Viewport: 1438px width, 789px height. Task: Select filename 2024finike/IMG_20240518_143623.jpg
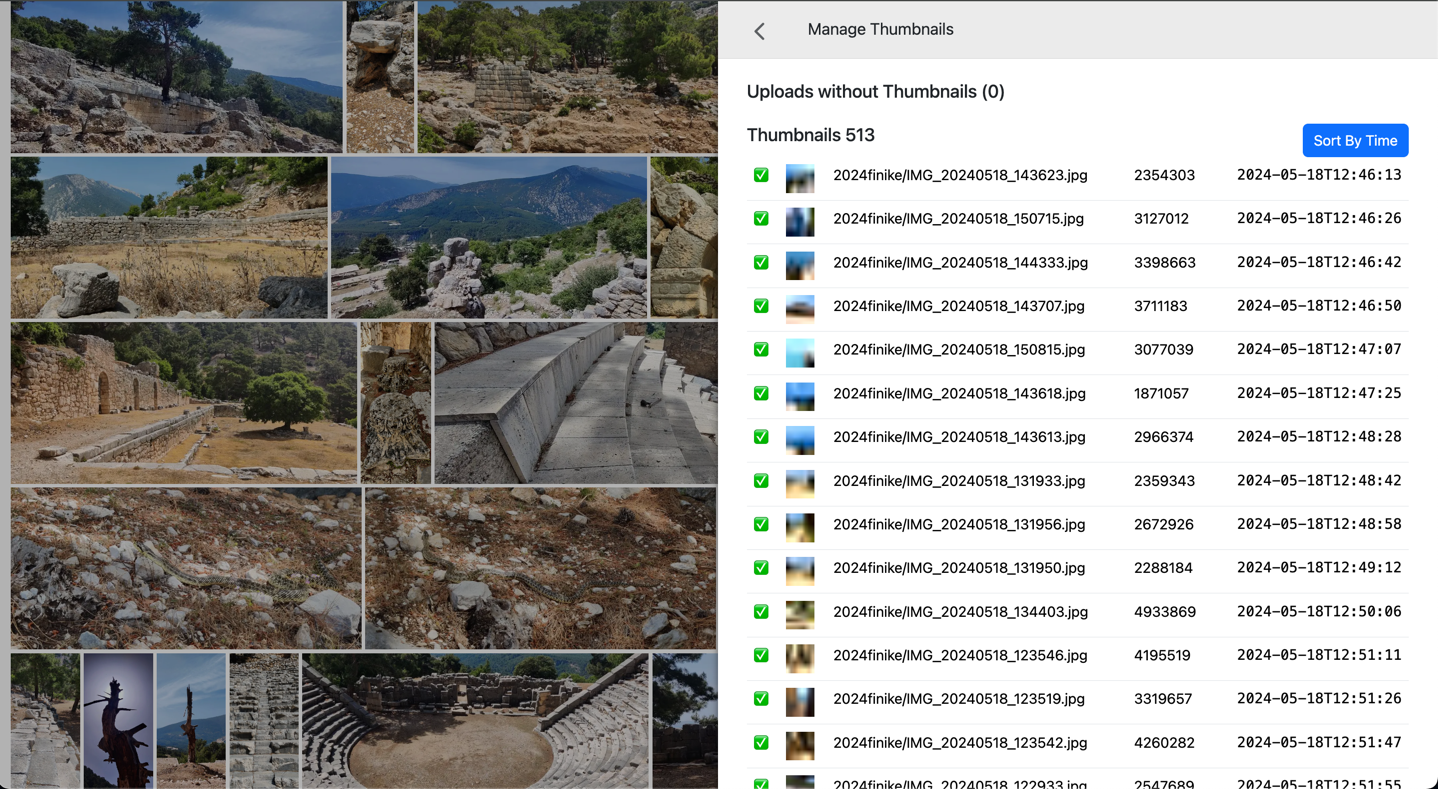960,175
